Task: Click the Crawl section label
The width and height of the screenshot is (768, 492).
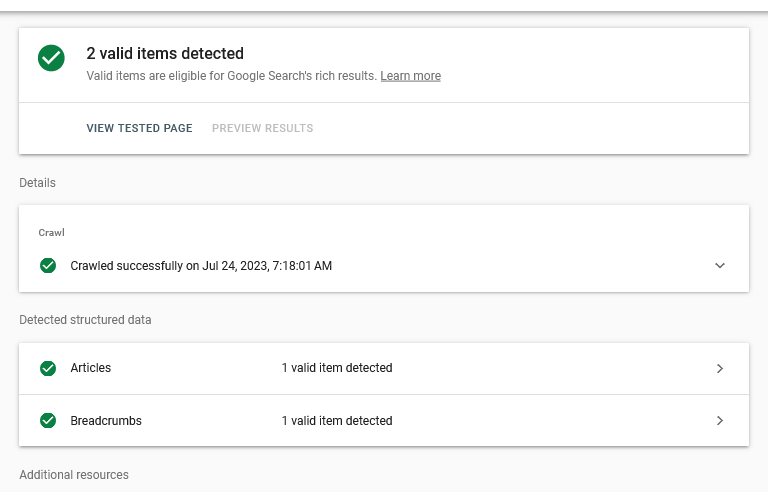Action: click(x=51, y=232)
